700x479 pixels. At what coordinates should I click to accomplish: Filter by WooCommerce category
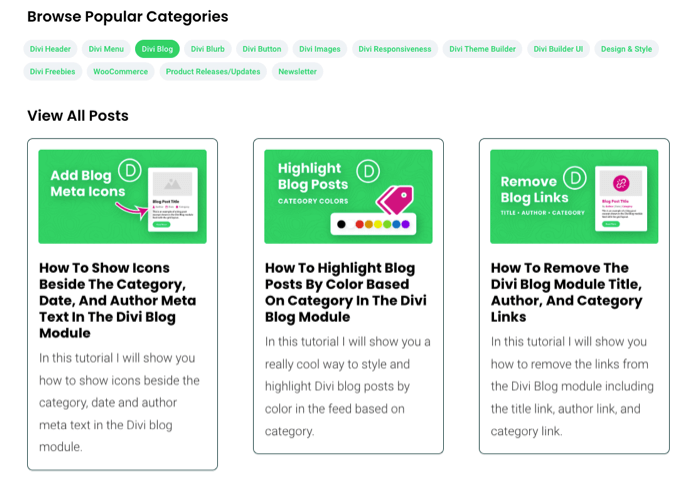pyautogui.click(x=120, y=71)
